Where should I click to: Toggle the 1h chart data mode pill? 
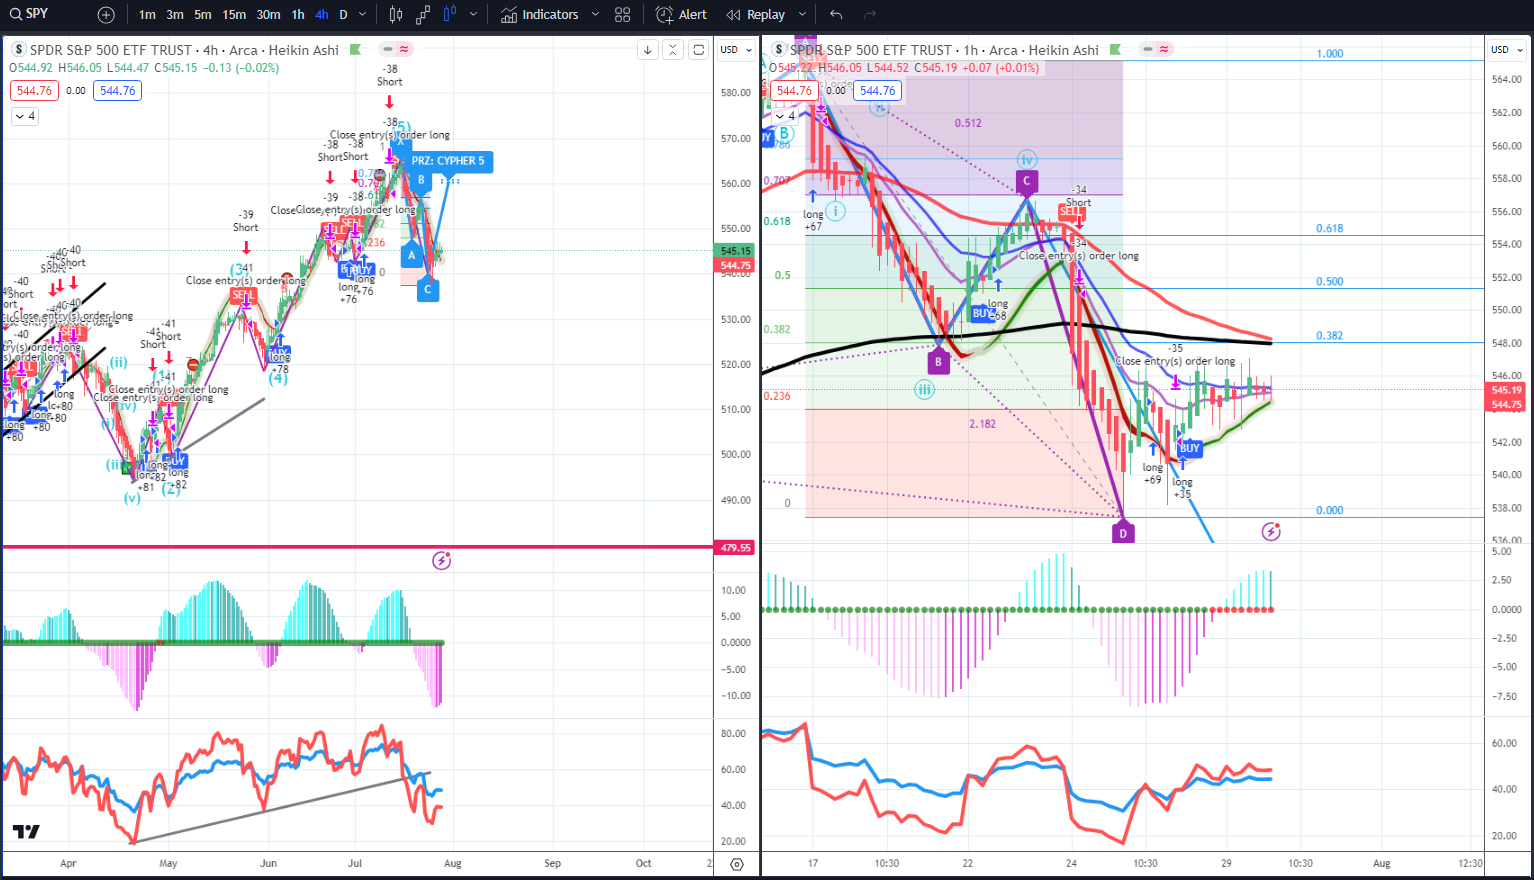point(1157,49)
